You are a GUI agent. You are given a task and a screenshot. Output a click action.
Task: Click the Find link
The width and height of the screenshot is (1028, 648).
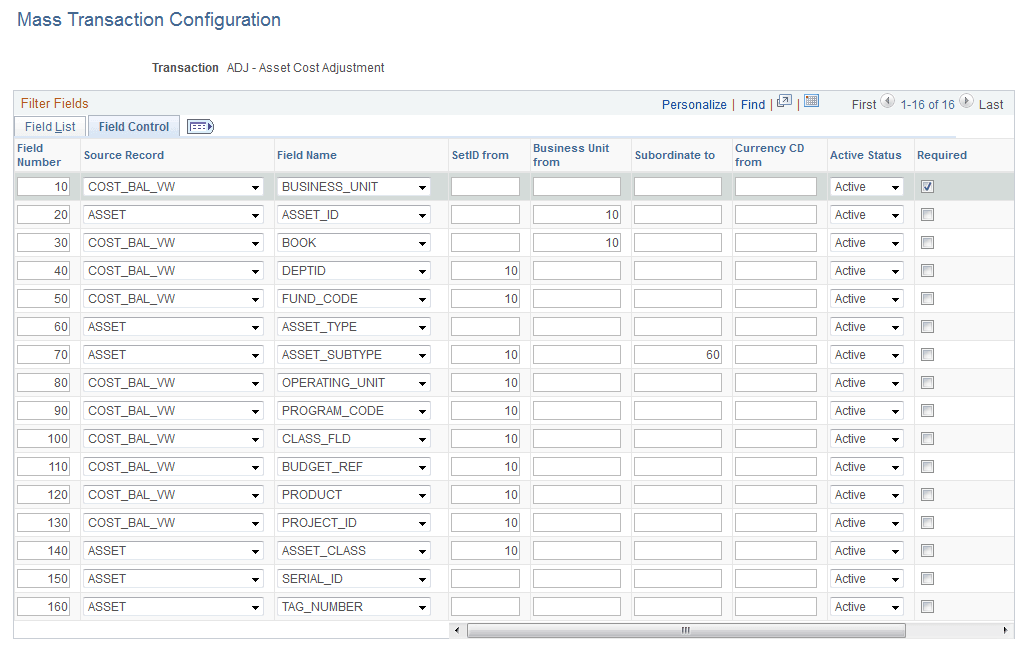pyautogui.click(x=753, y=104)
